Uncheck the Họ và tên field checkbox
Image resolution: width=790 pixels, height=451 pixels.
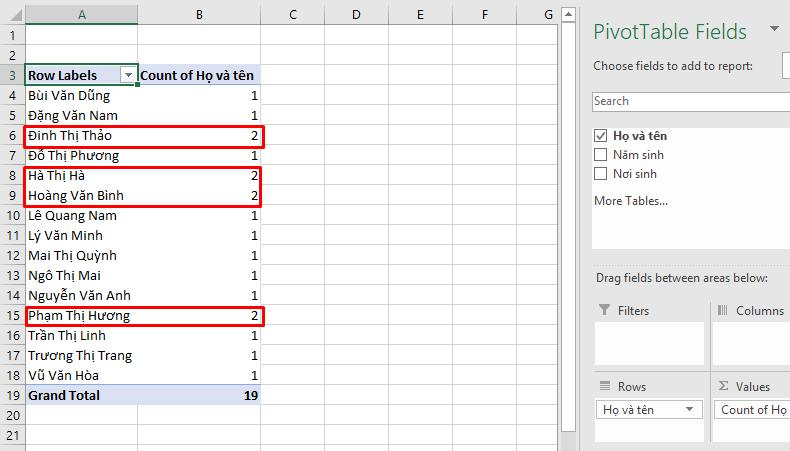coord(600,136)
